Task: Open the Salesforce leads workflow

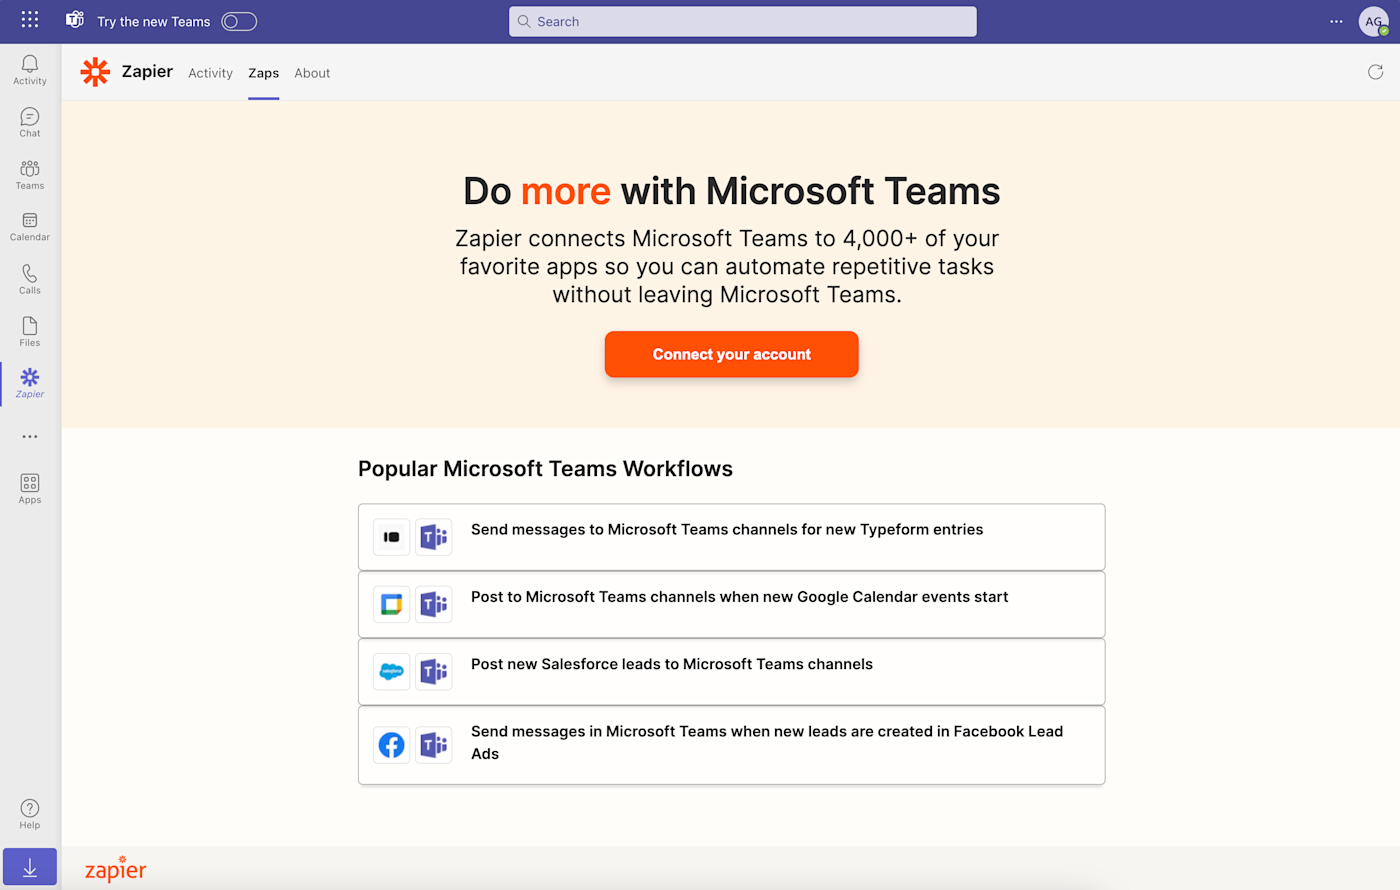Action: pyautogui.click(x=731, y=671)
